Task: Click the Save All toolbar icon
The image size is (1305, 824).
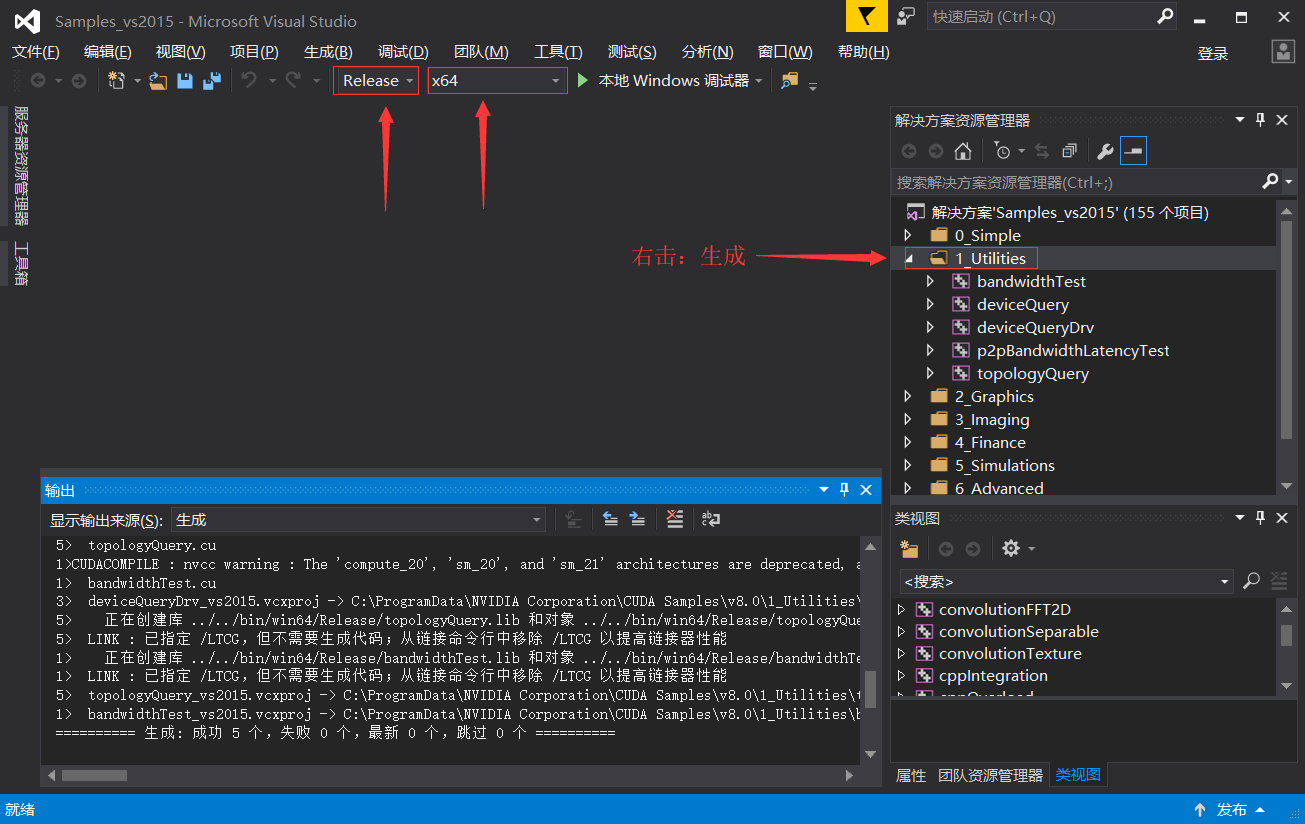Action: pos(212,81)
